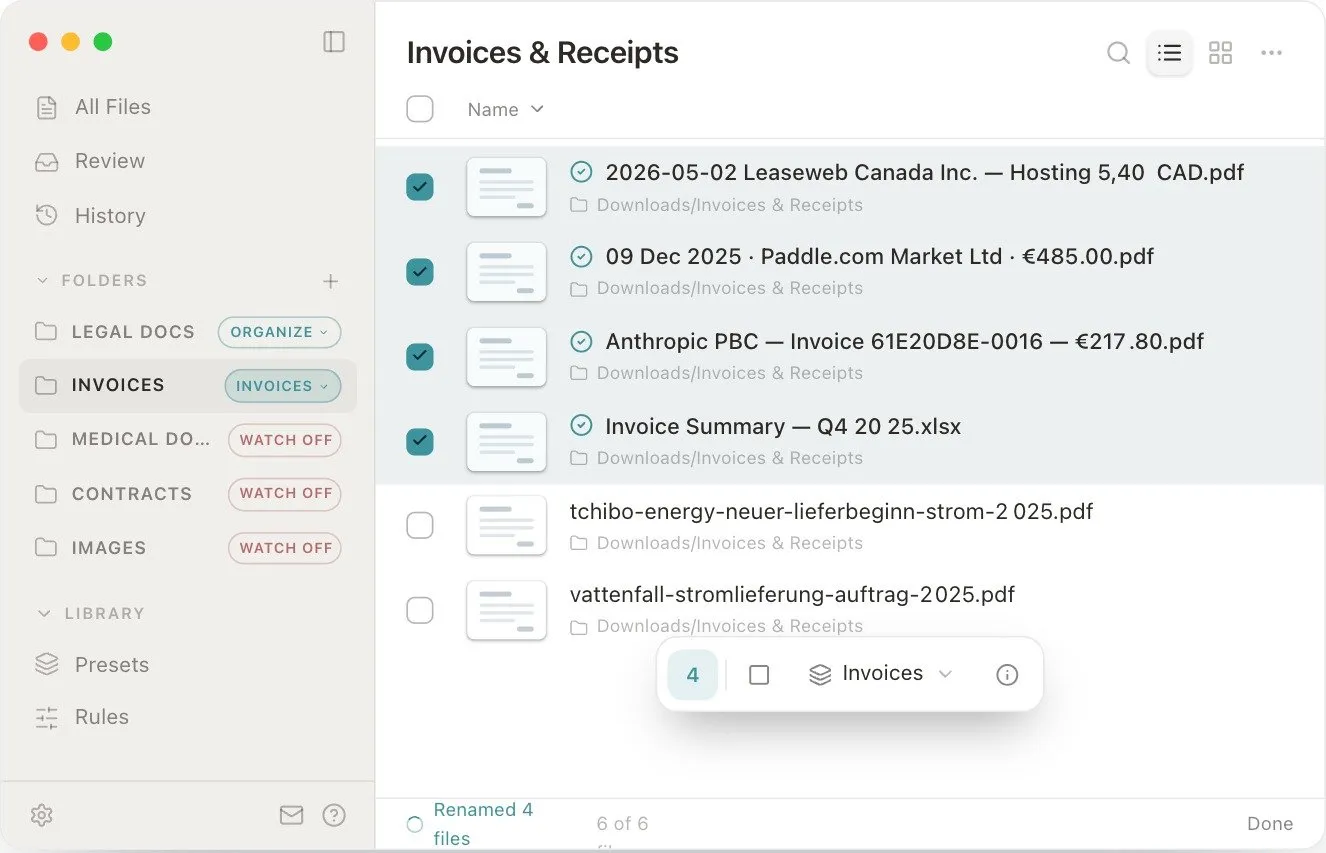This screenshot has height=853, width=1326.
Task: Add a new folder with plus icon
Action: pyautogui.click(x=330, y=281)
